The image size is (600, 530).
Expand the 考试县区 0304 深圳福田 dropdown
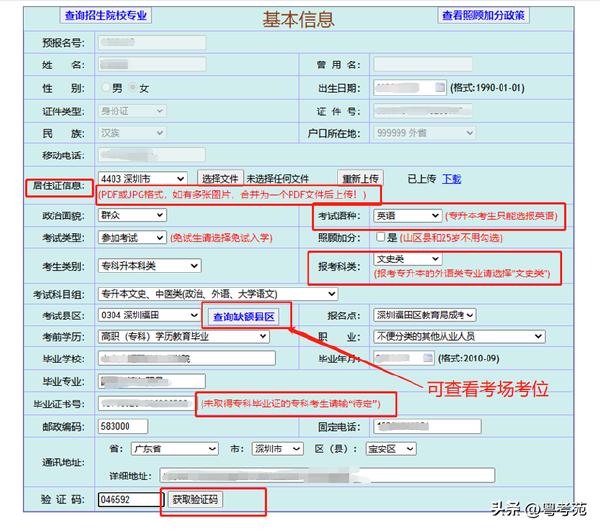click(148, 315)
